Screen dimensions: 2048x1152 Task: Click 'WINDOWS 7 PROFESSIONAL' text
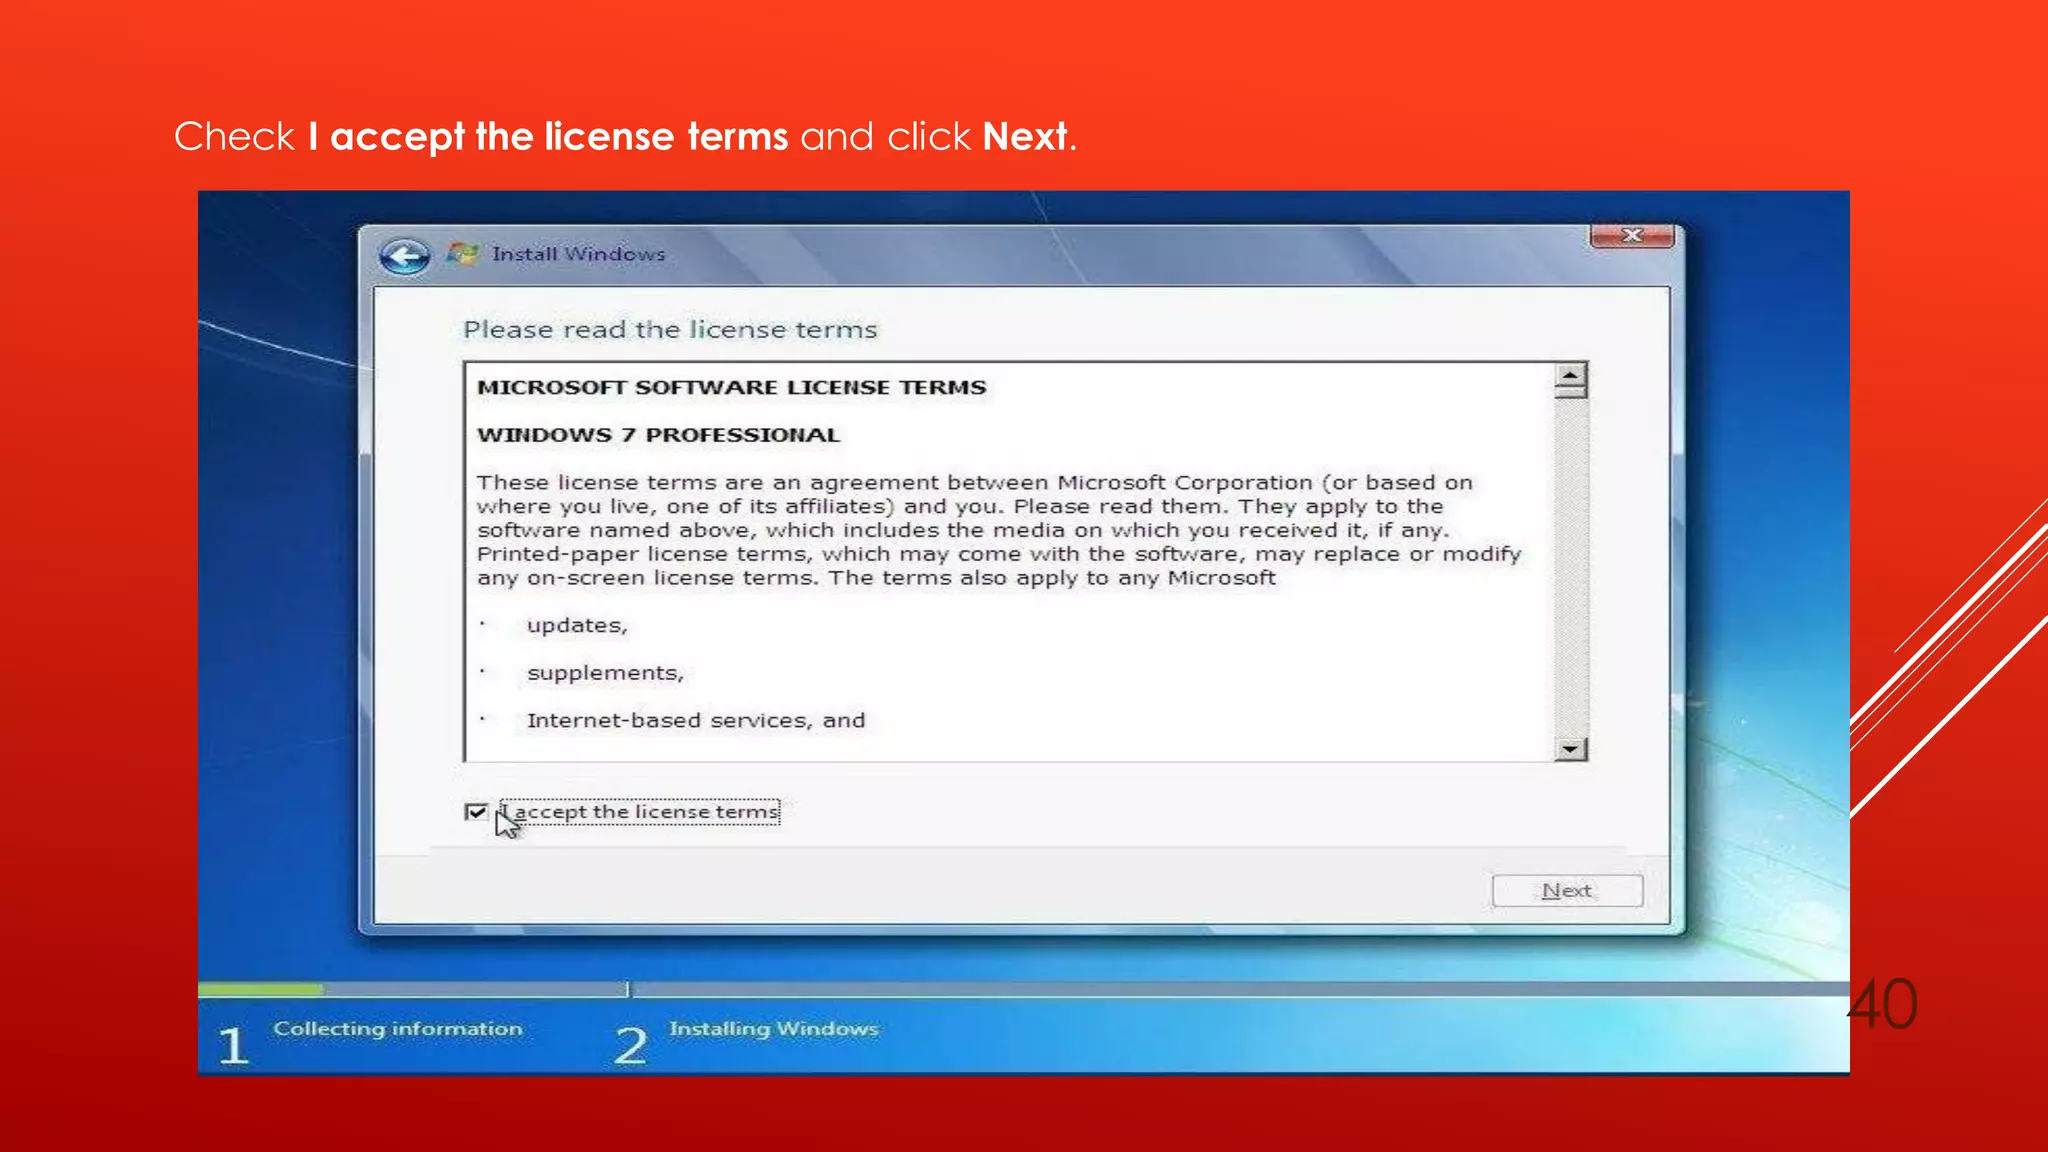coord(658,435)
